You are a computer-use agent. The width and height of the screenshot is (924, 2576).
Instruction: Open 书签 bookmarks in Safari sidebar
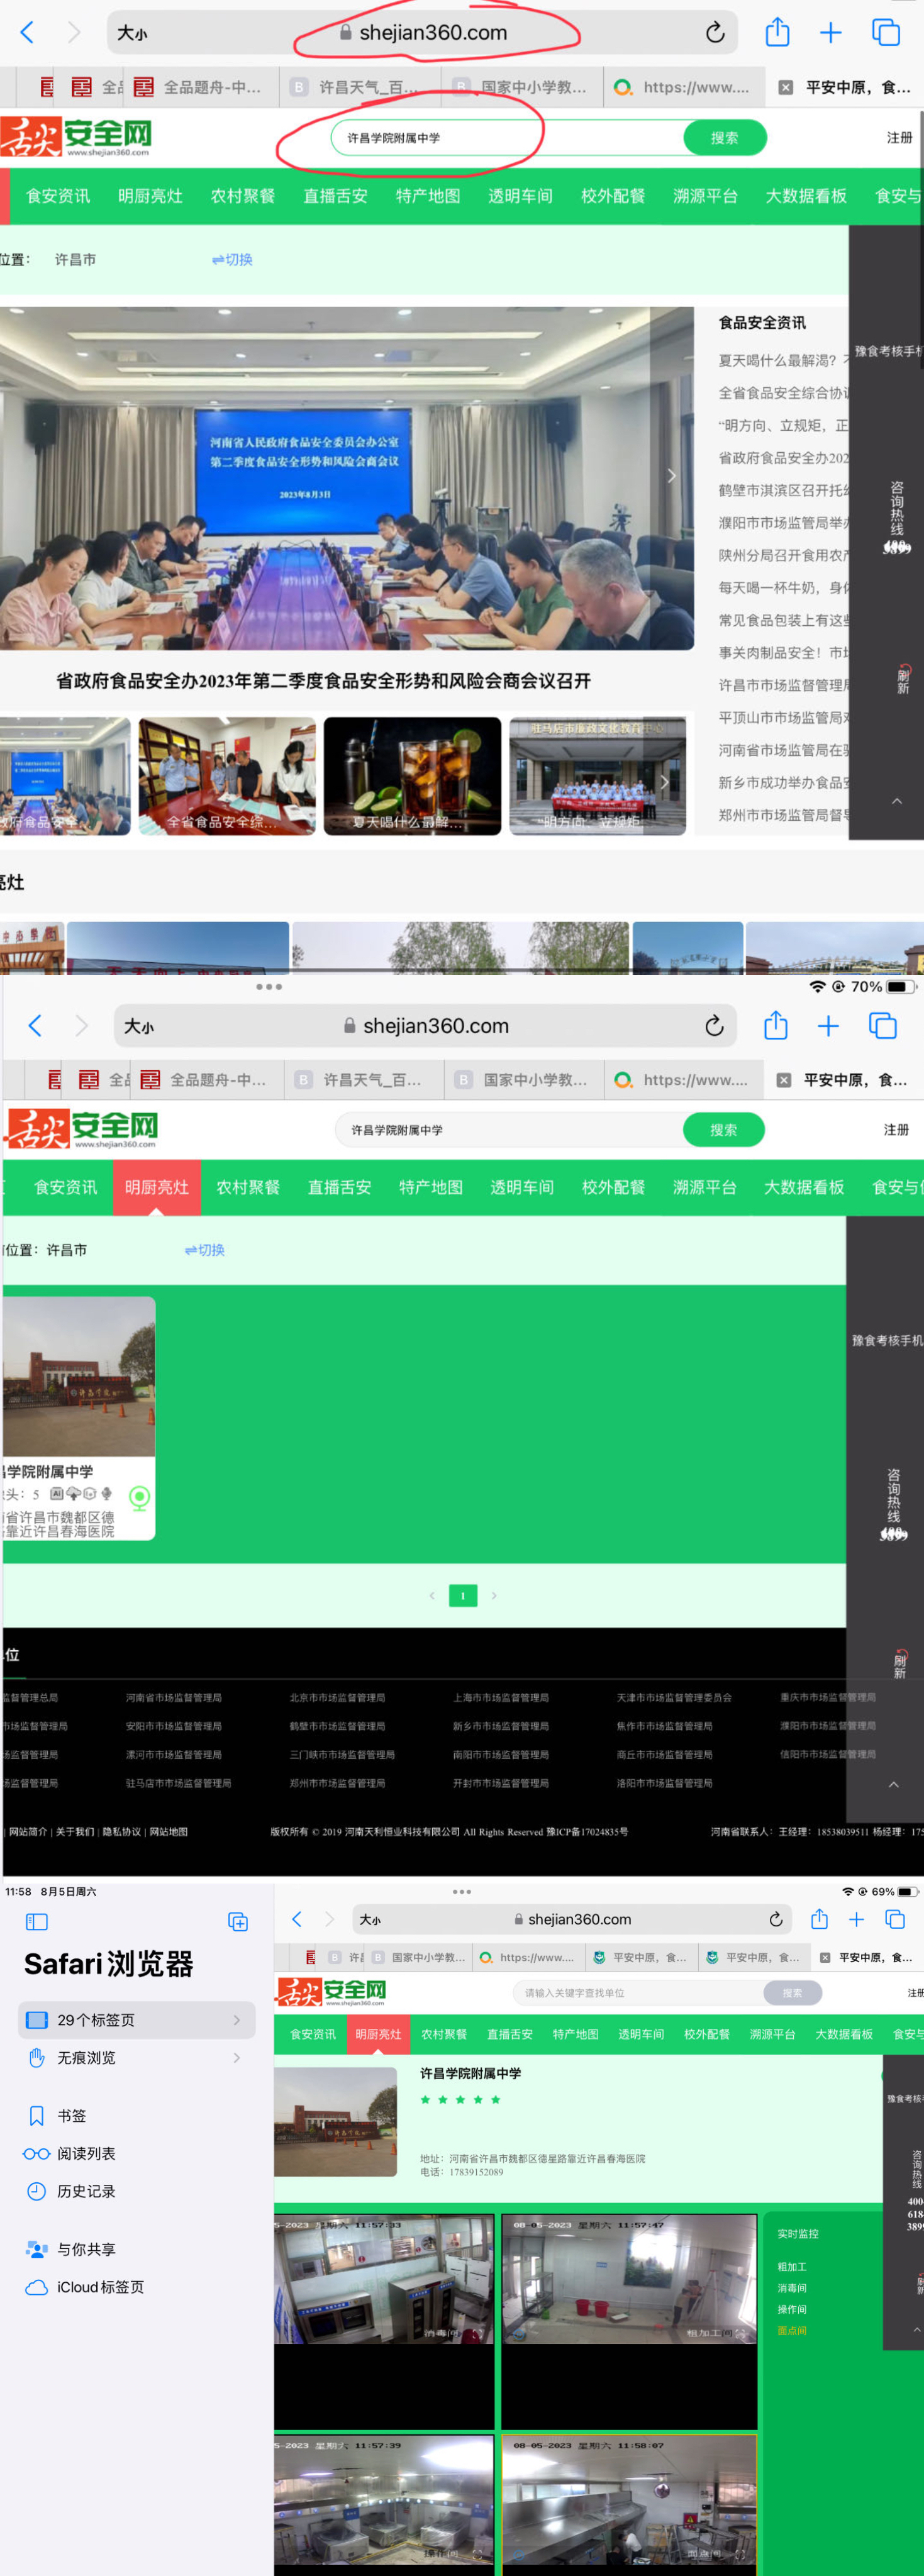pyautogui.click(x=71, y=2115)
